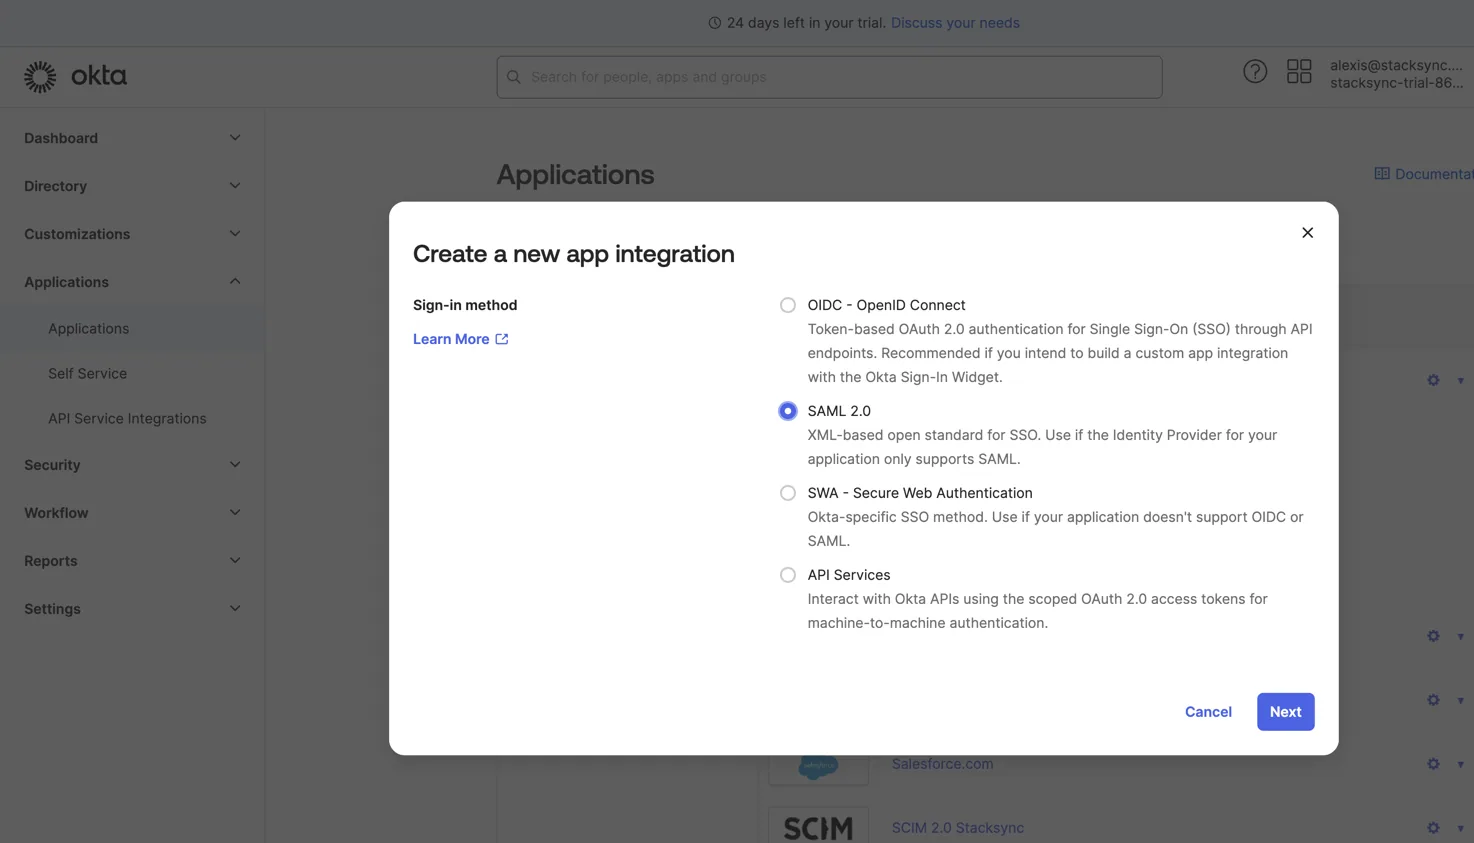The height and width of the screenshot is (843, 1474).
Task: Open the apps grid icon
Action: pyautogui.click(x=1299, y=71)
